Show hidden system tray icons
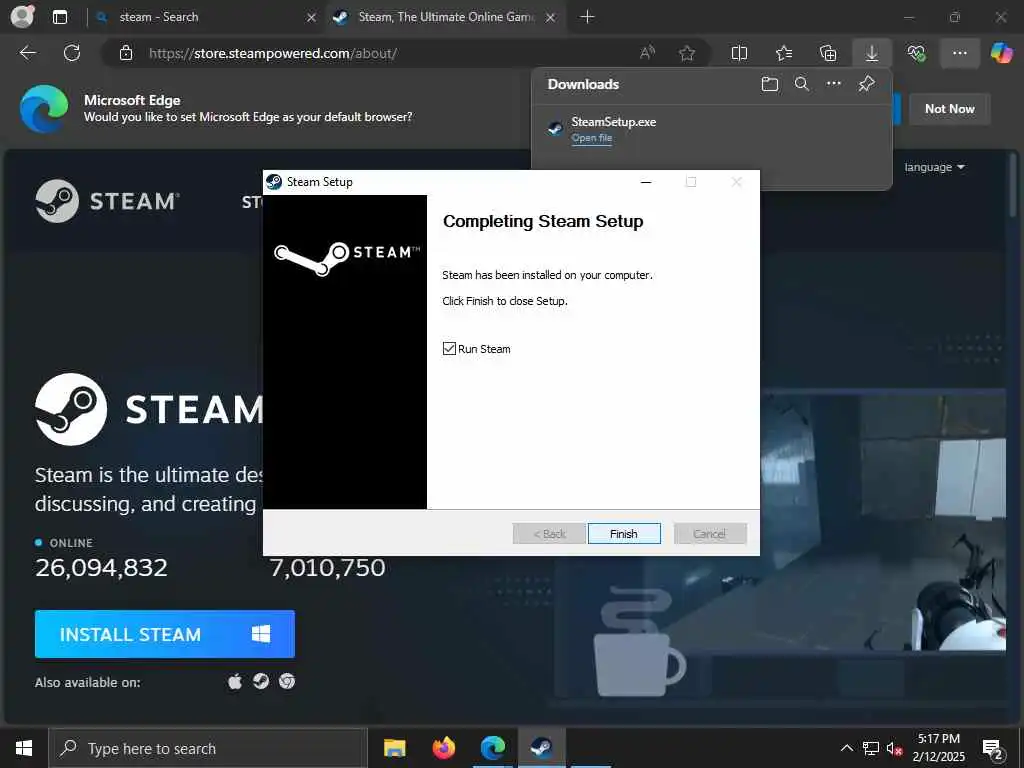The image size is (1024, 768). [x=846, y=748]
